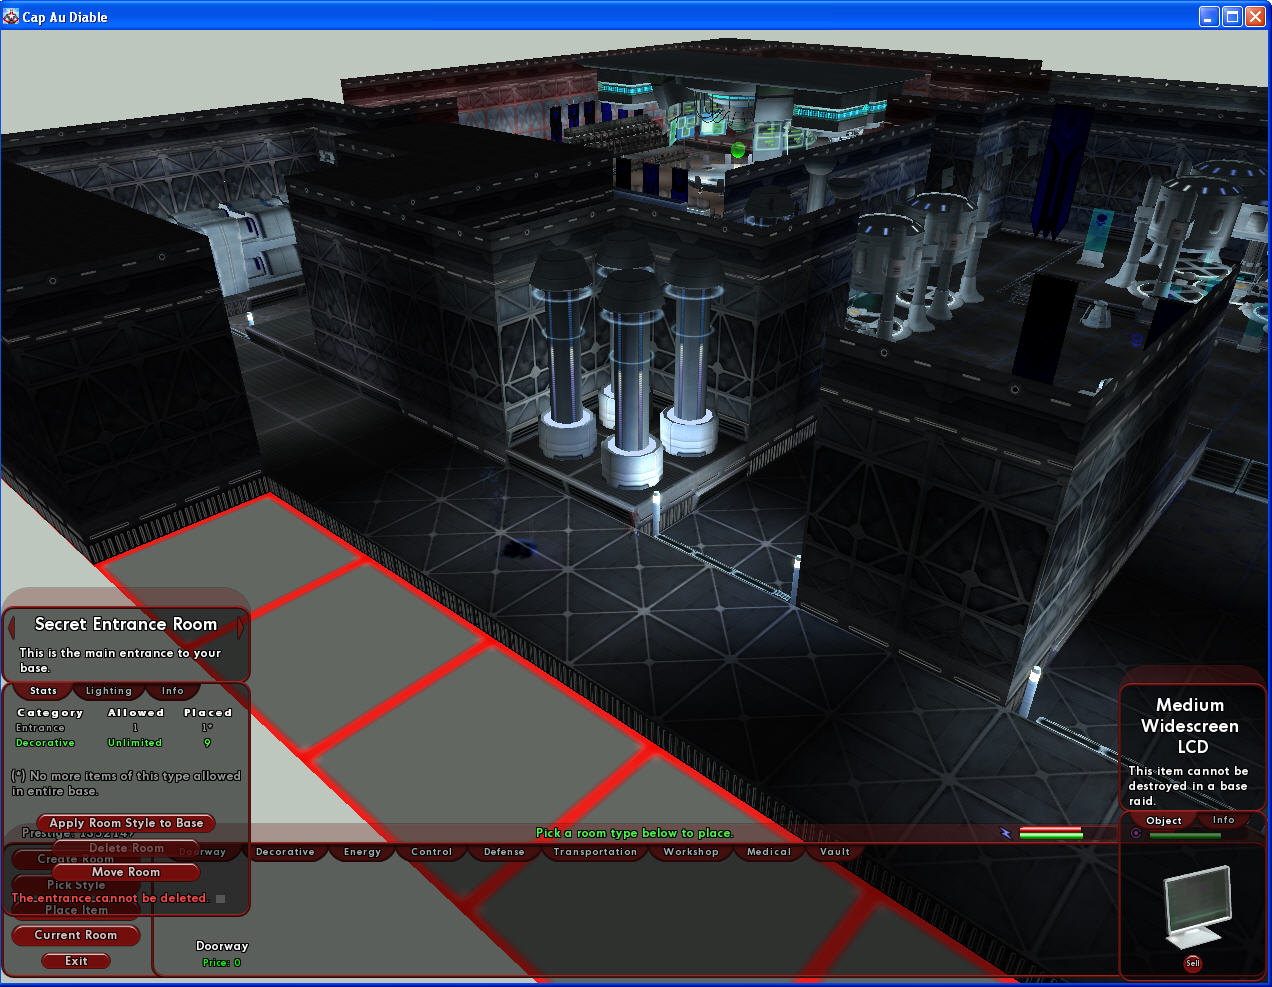Open the room Info tab
The width and height of the screenshot is (1272, 987).
(x=173, y=691)
